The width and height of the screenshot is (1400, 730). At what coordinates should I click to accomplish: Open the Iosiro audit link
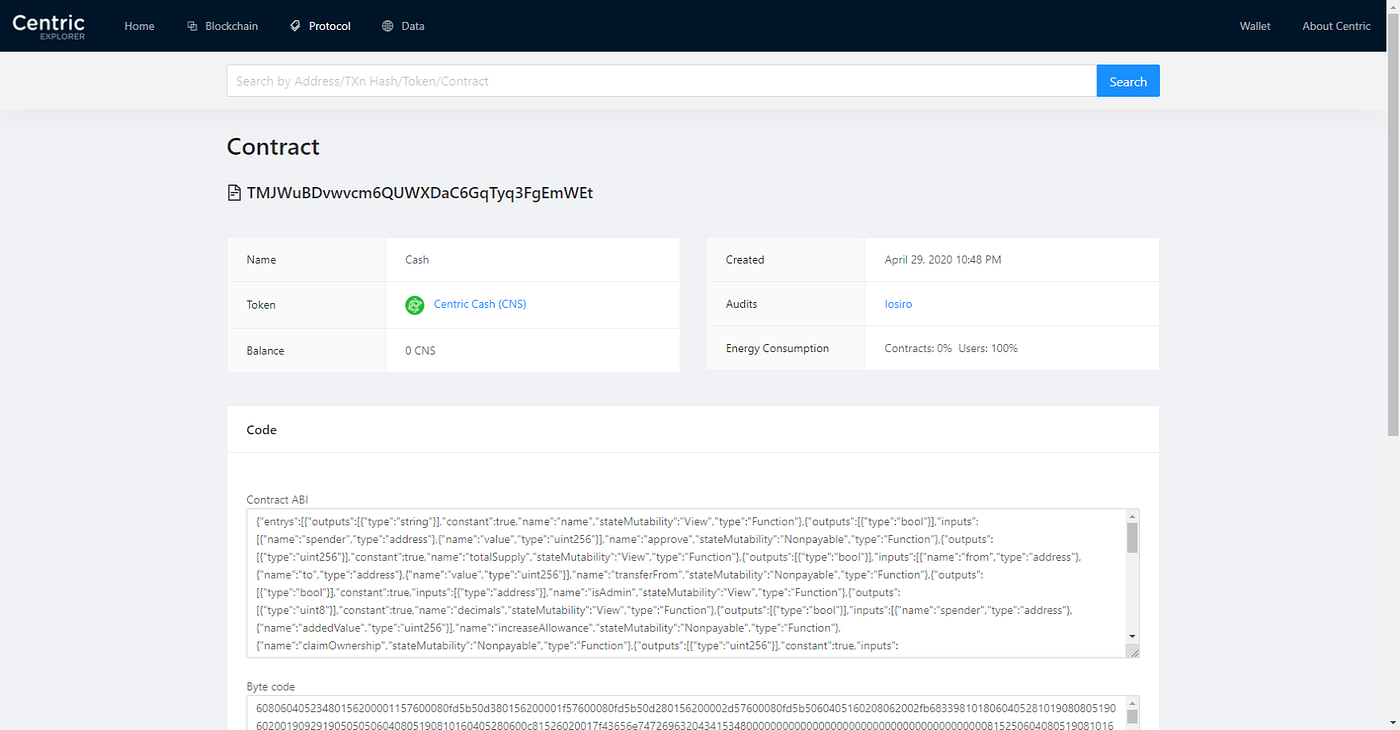[x=900, y=304]
